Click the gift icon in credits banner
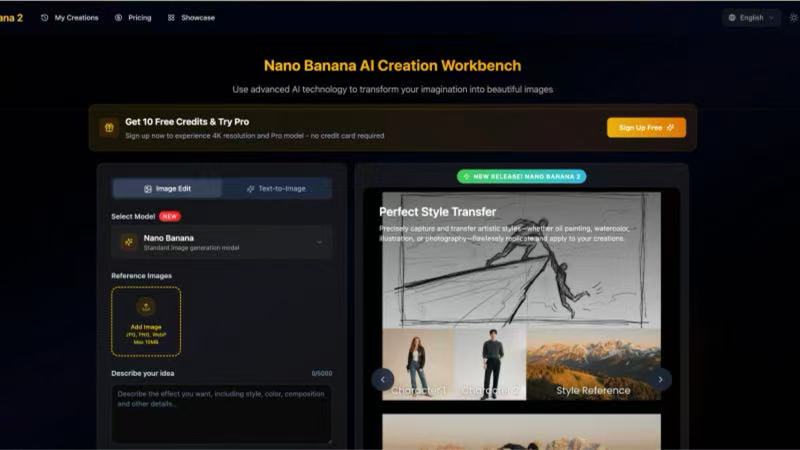Screen dimensions: 800x450 [x=108, y=128]
